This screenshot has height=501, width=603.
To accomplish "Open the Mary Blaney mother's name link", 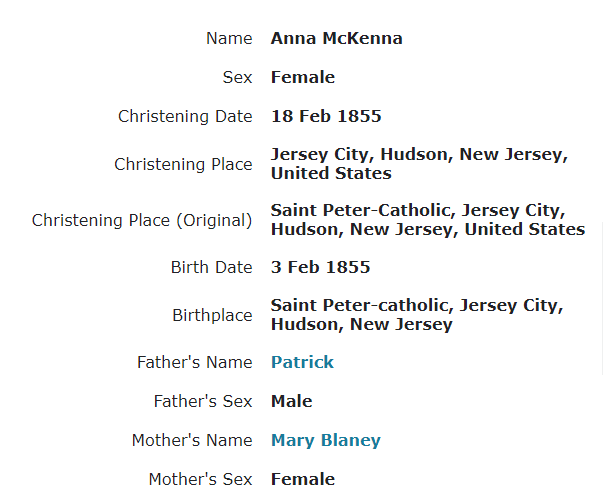I will (x=325, y=440).
